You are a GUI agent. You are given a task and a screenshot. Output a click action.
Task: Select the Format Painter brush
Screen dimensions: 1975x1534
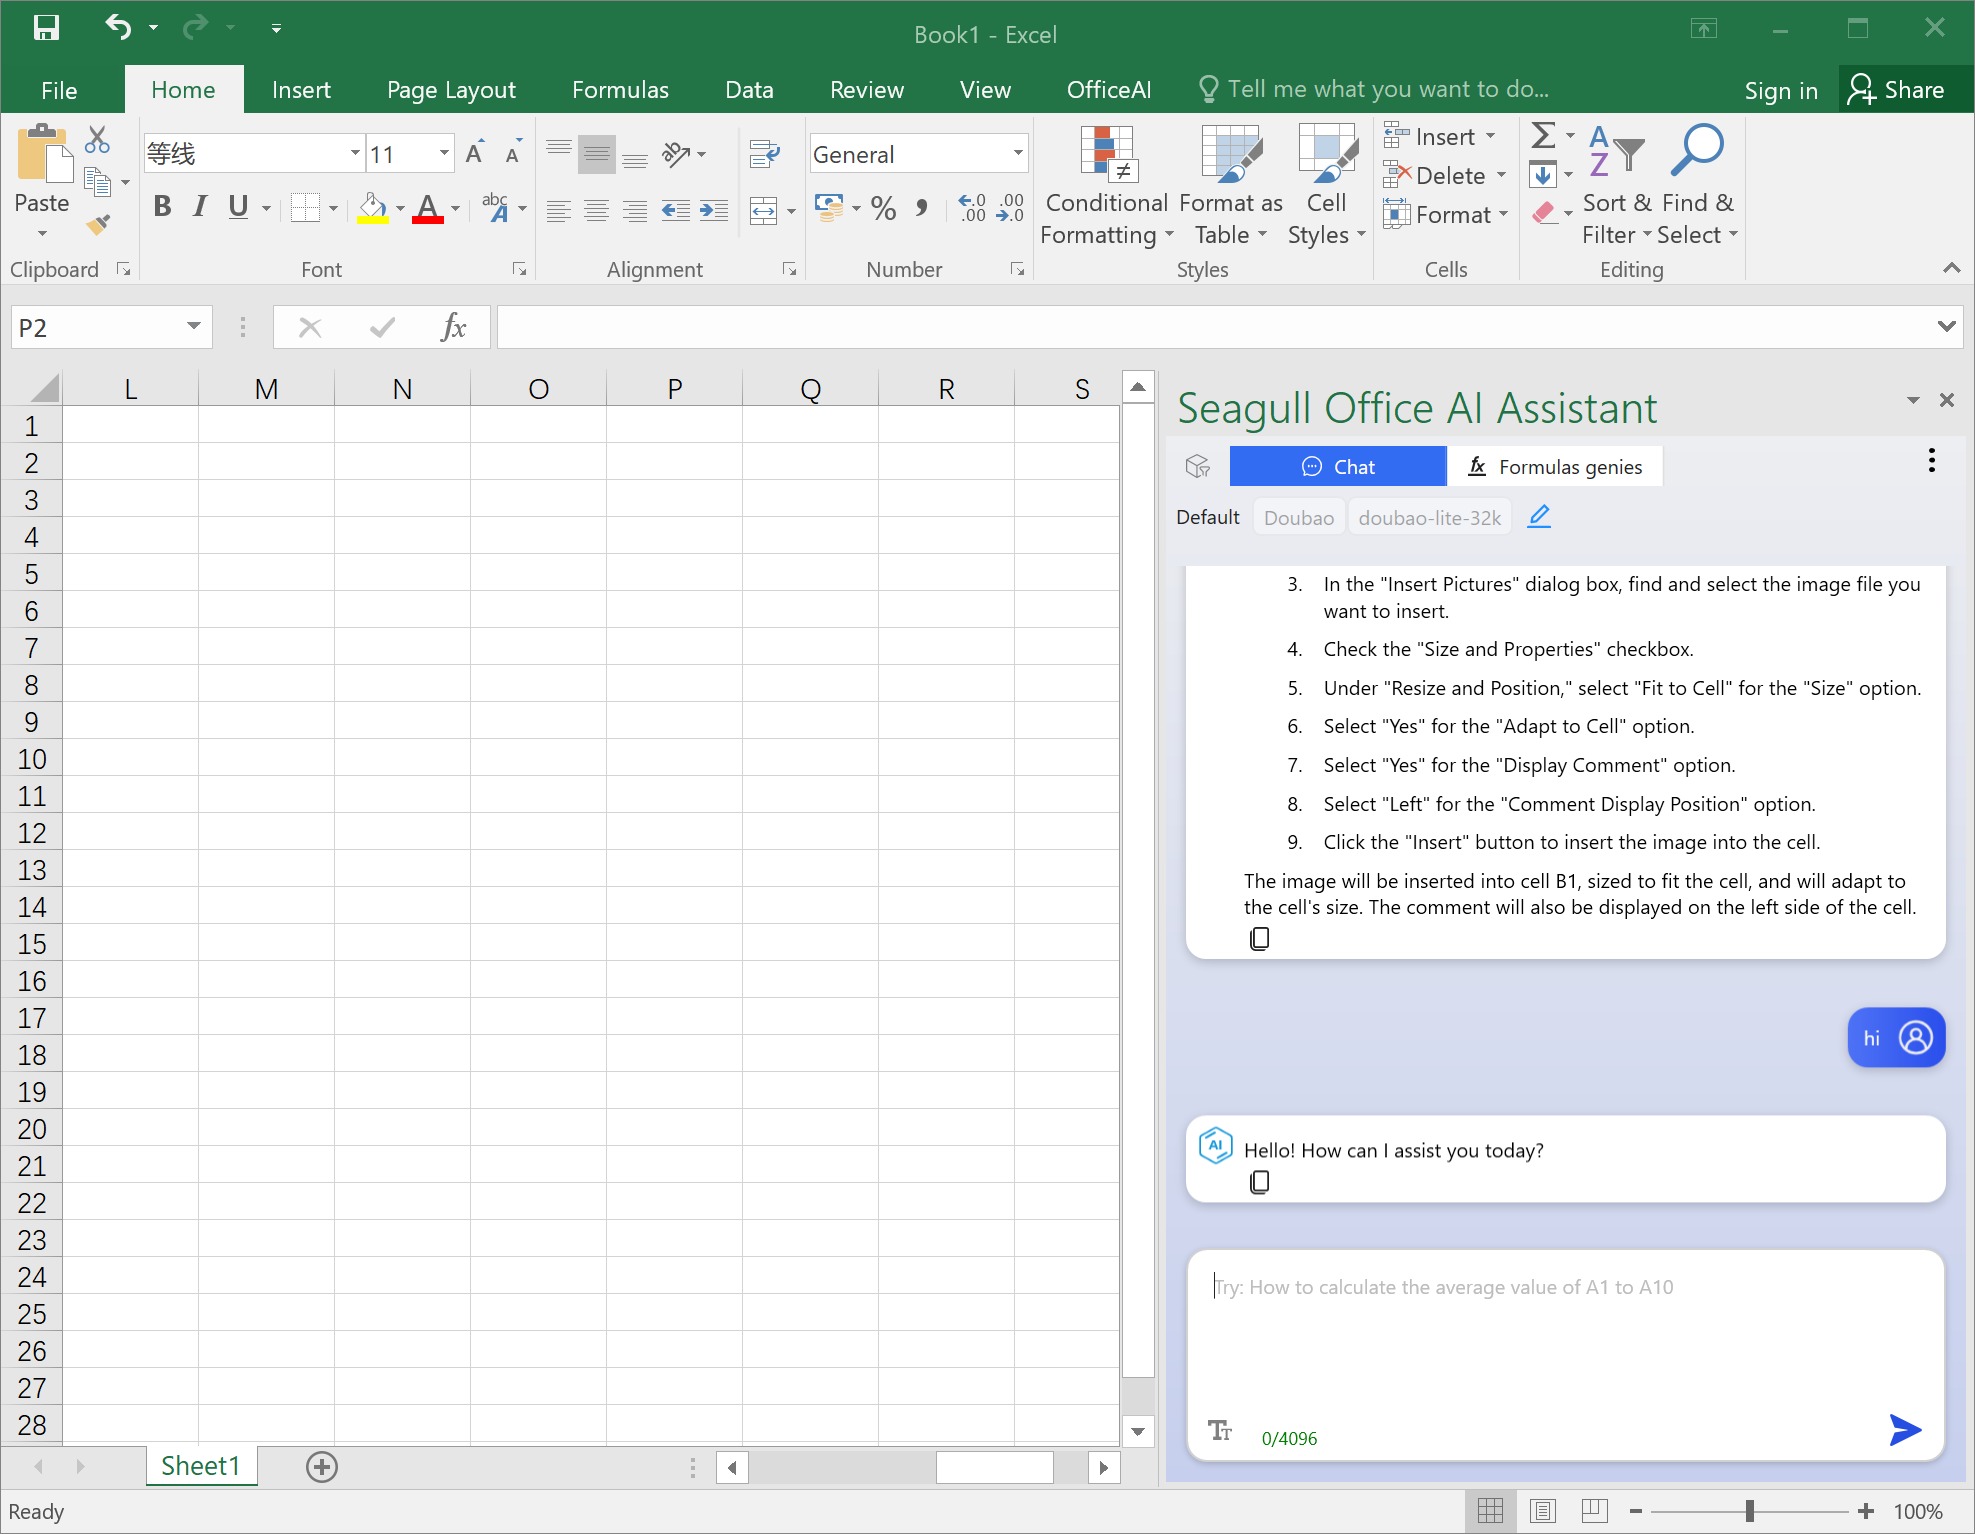tap(97, 224)
